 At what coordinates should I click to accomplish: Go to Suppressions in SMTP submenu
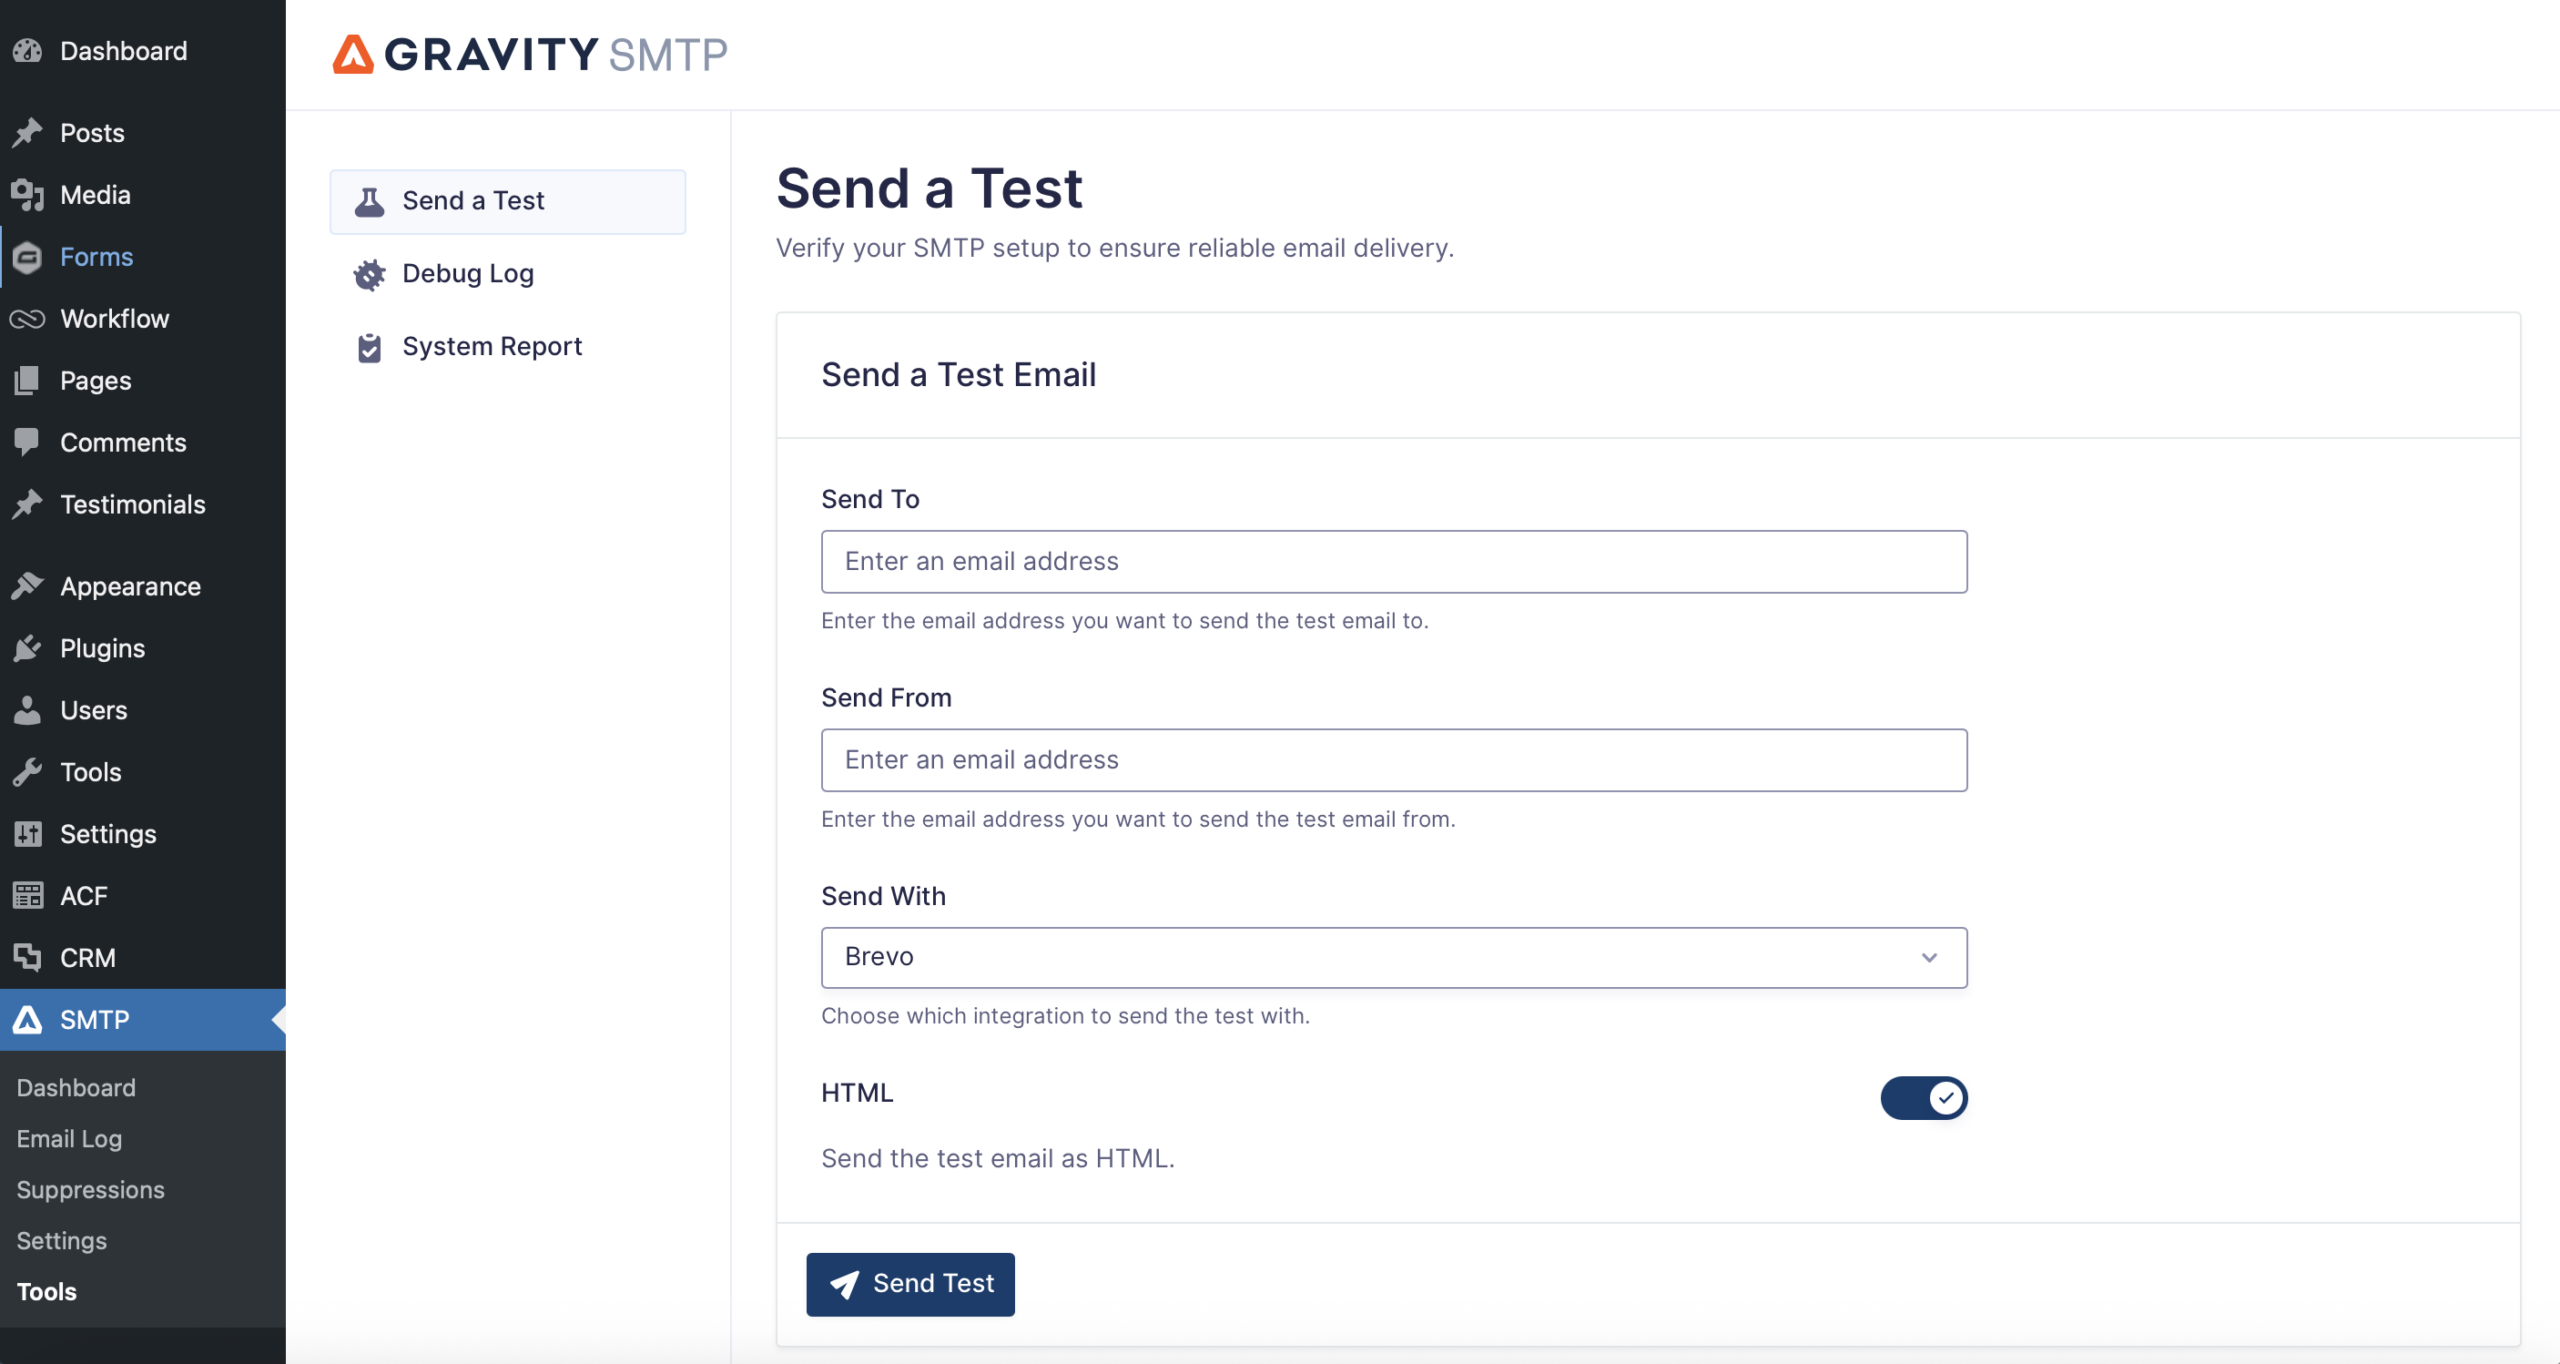point(90,1190)
